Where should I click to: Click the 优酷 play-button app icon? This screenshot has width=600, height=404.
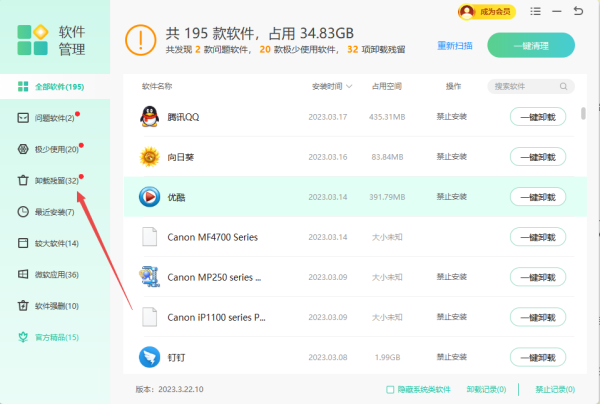click(149, 197)
